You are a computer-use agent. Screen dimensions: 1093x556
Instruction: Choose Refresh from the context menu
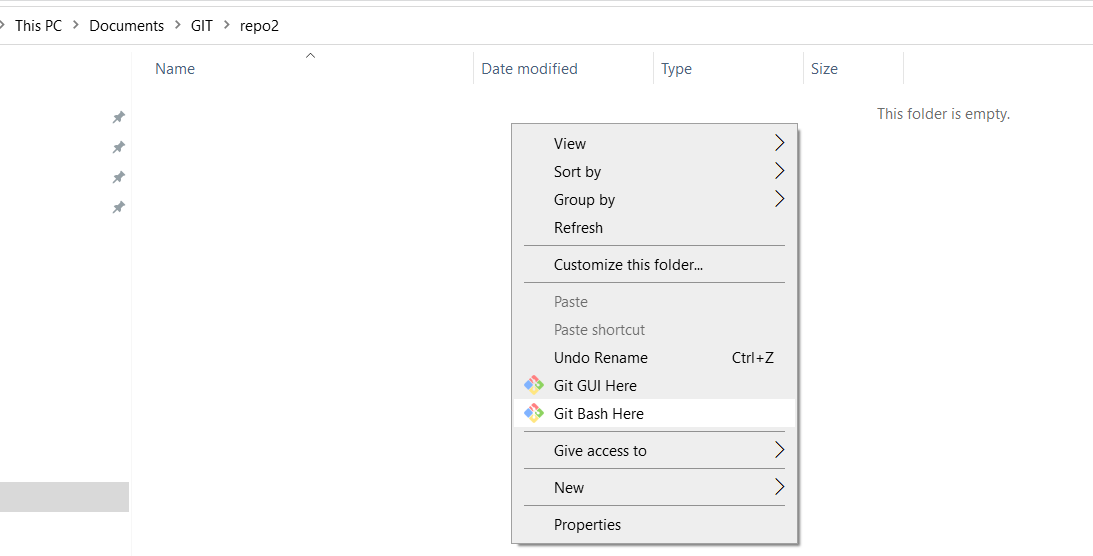pyautogui.click(x=578, y=227)
